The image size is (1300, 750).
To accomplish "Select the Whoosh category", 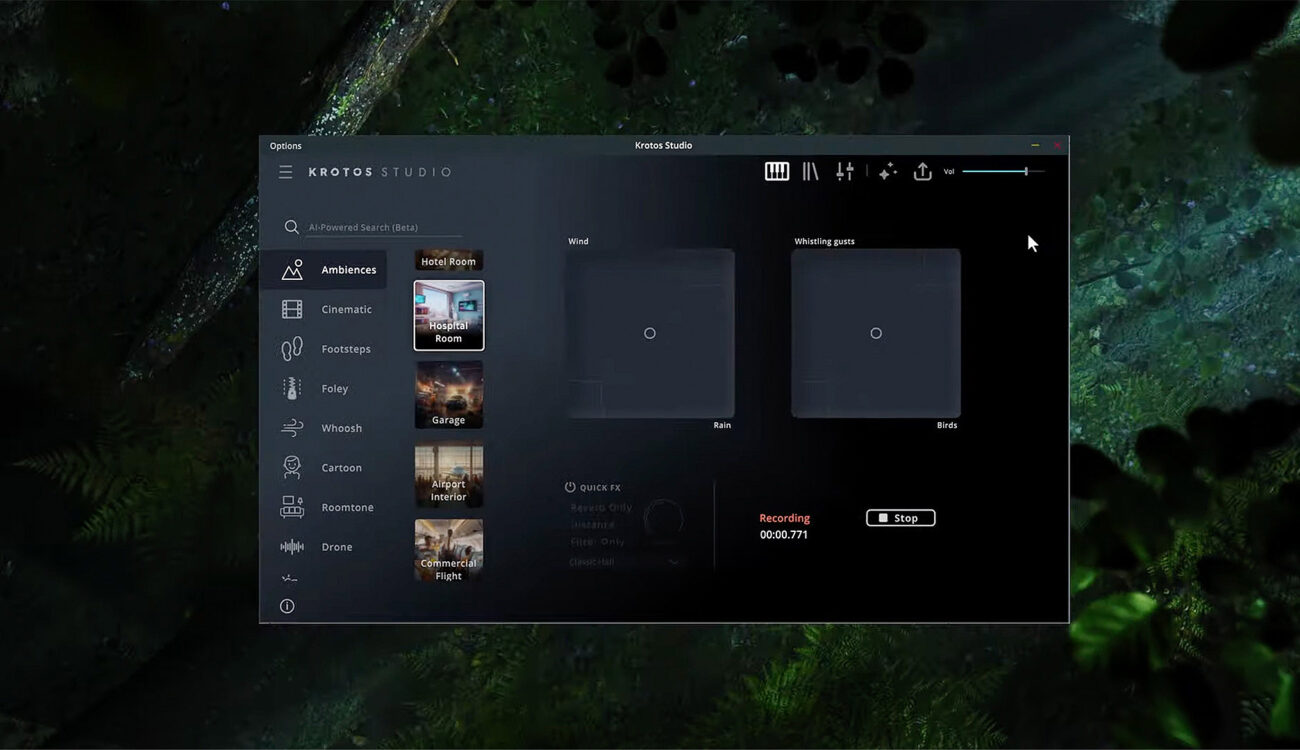I will pyautogui.click(x=324, y=428).
